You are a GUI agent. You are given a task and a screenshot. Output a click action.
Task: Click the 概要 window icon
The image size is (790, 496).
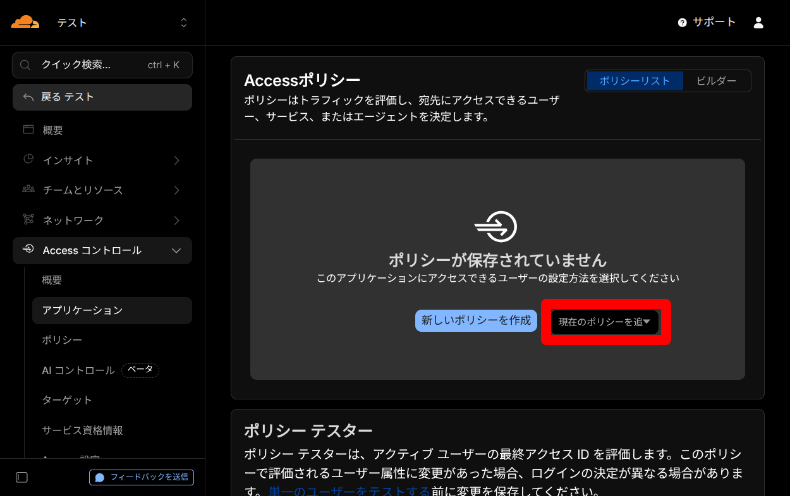click(28, 130)
